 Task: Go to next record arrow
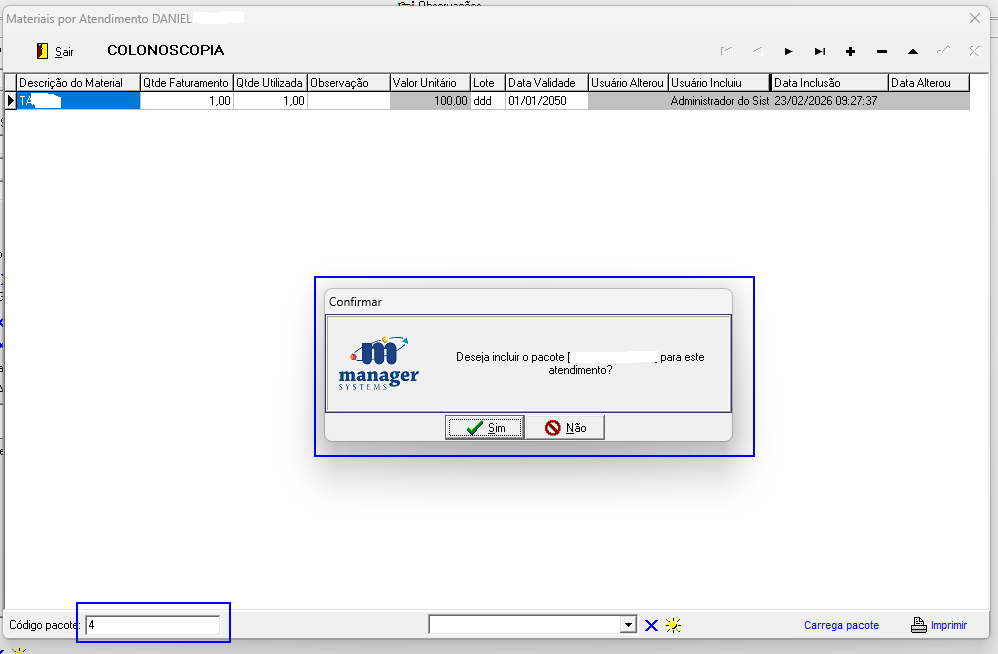[x=788, y=51]
